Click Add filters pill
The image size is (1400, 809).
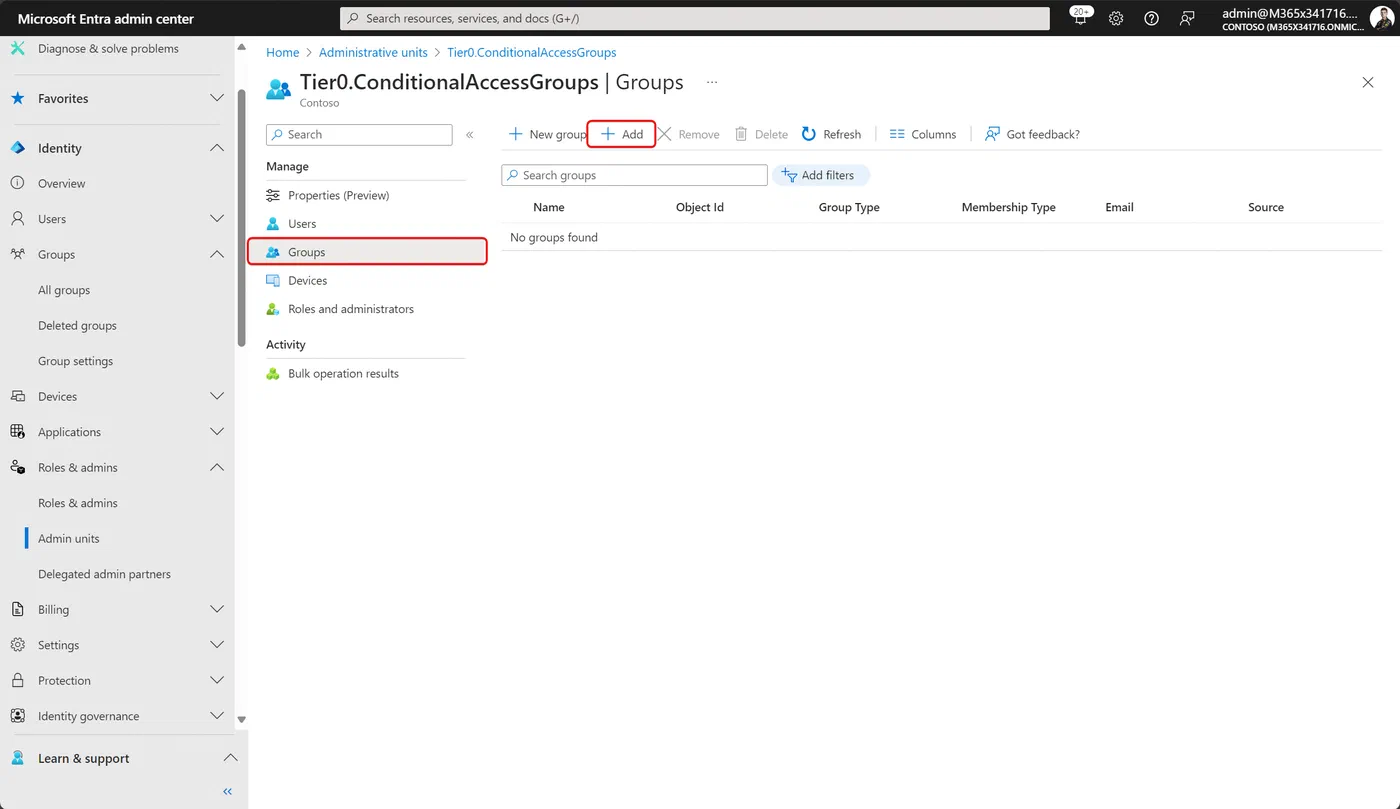821,175
